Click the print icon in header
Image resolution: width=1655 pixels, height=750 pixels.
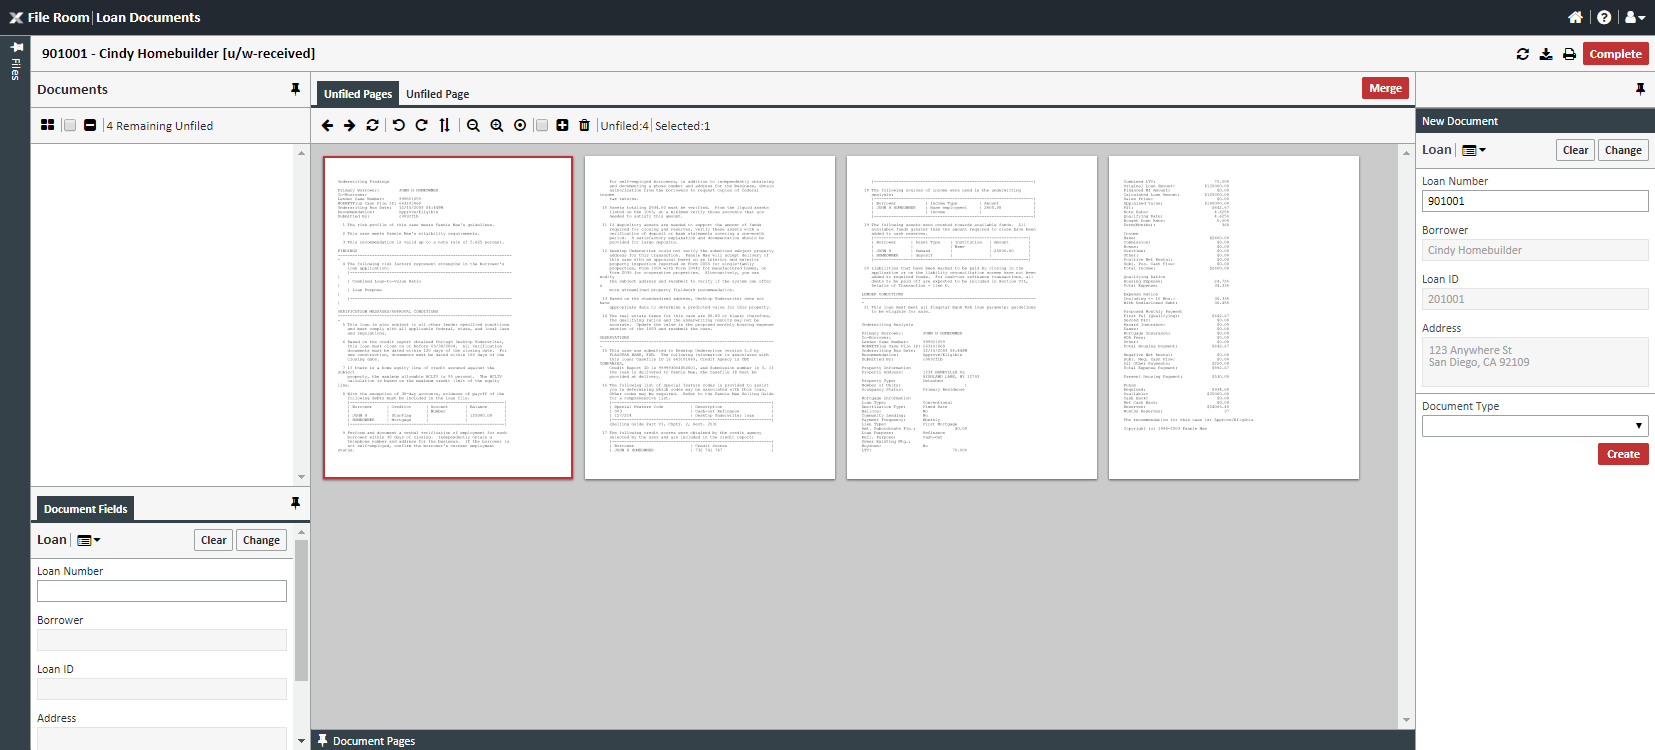tap(1569, 54)
